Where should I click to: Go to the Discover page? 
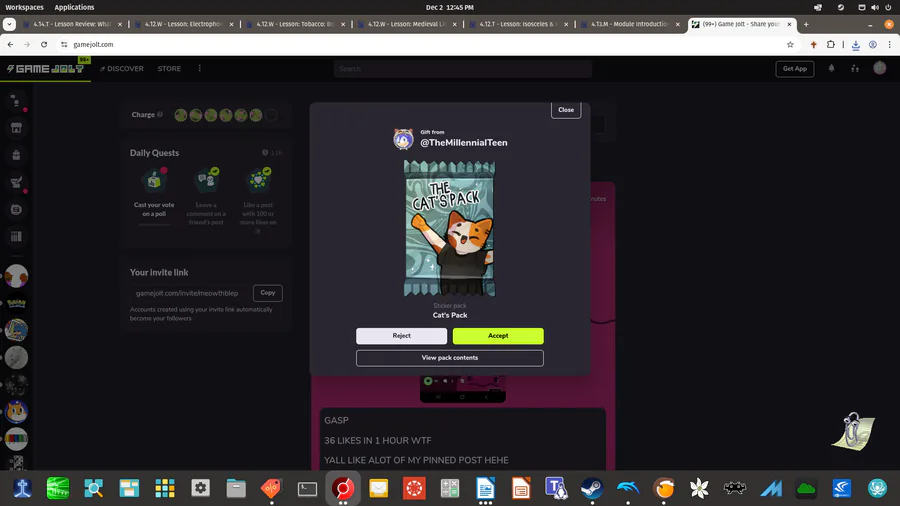coord(122,68)
